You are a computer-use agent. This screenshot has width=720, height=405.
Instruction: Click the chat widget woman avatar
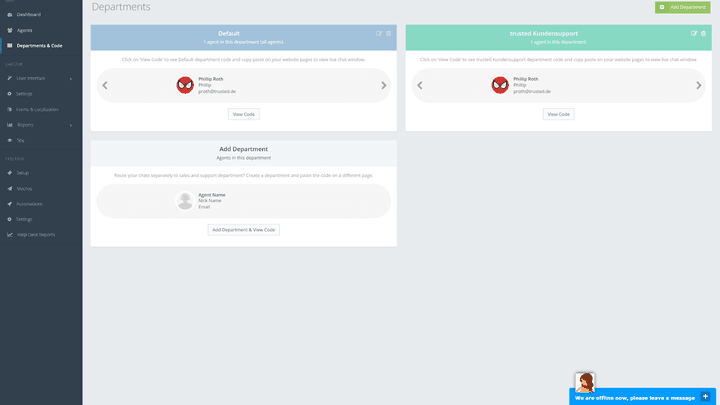pyautogui.click(x=585, y=382)
